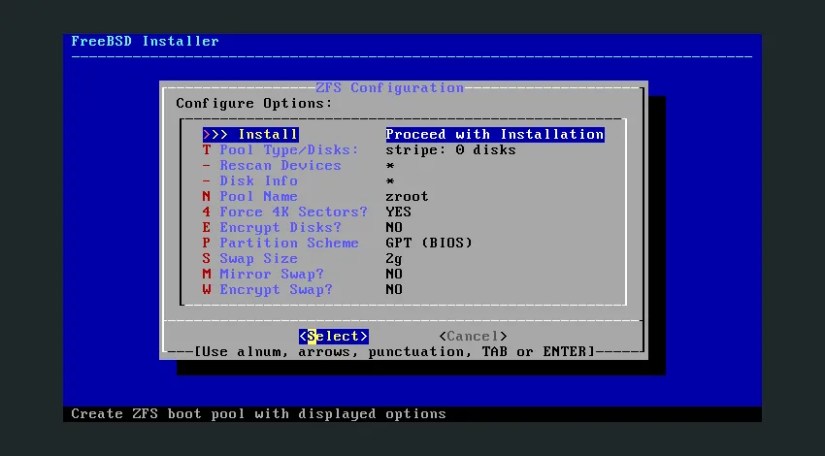Click the 'NO' value for Mirror Swap
This screenshot has width=825, height=456.
point(394,274)
